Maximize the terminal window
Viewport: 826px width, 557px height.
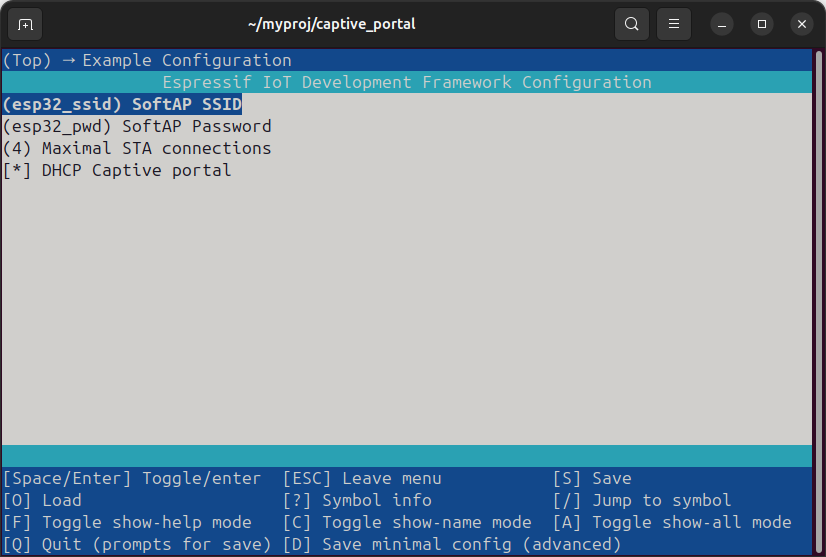click(x=762, y=24)
